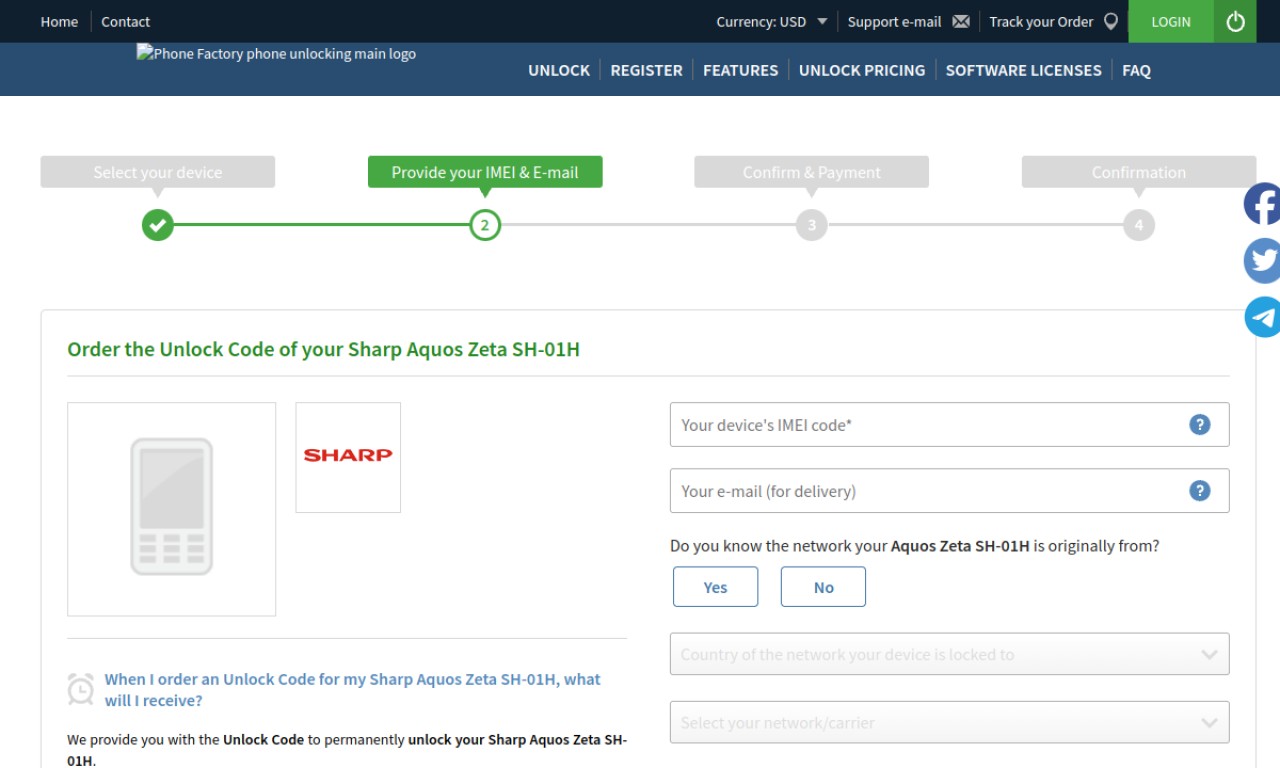Image resolution: width=1280 pixels, height=768 pixels.
Task: Click the Confirmation step label
Action: pos(1139,172)
